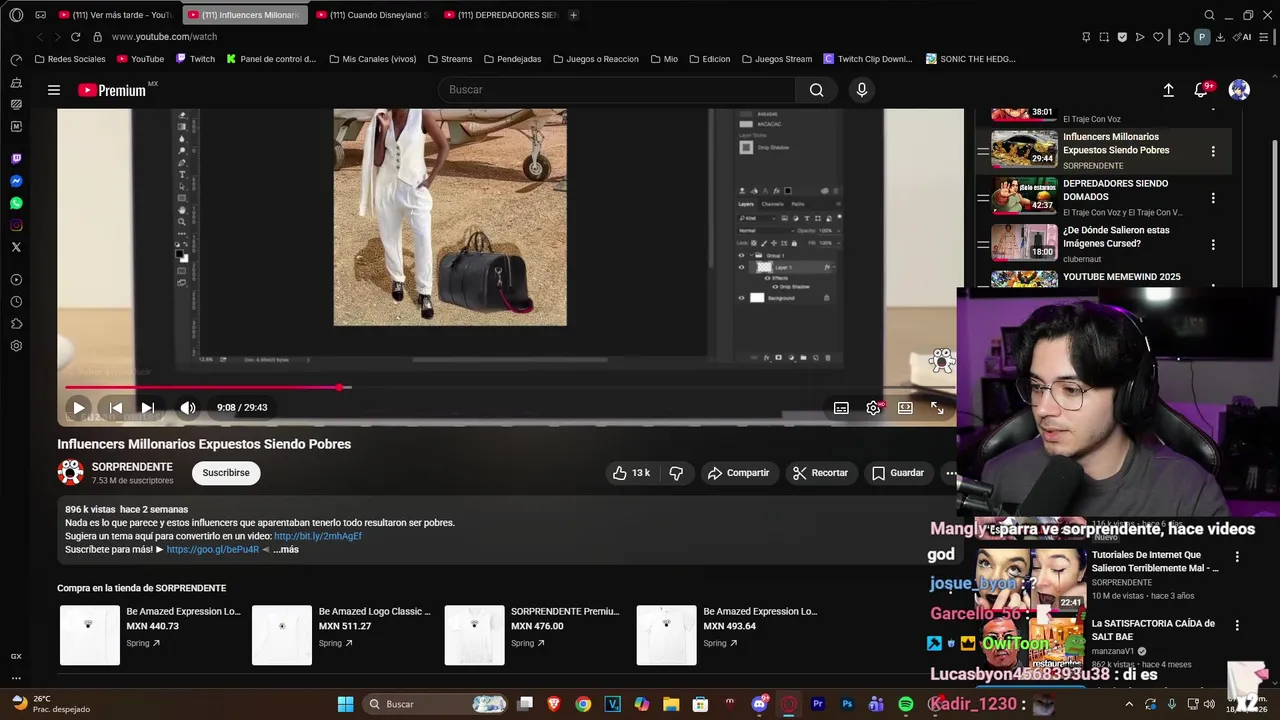This screenshot has width=1280, height=720.
Task: Open WhatsApp in the Opera sidebar
Action: (16, 203)
